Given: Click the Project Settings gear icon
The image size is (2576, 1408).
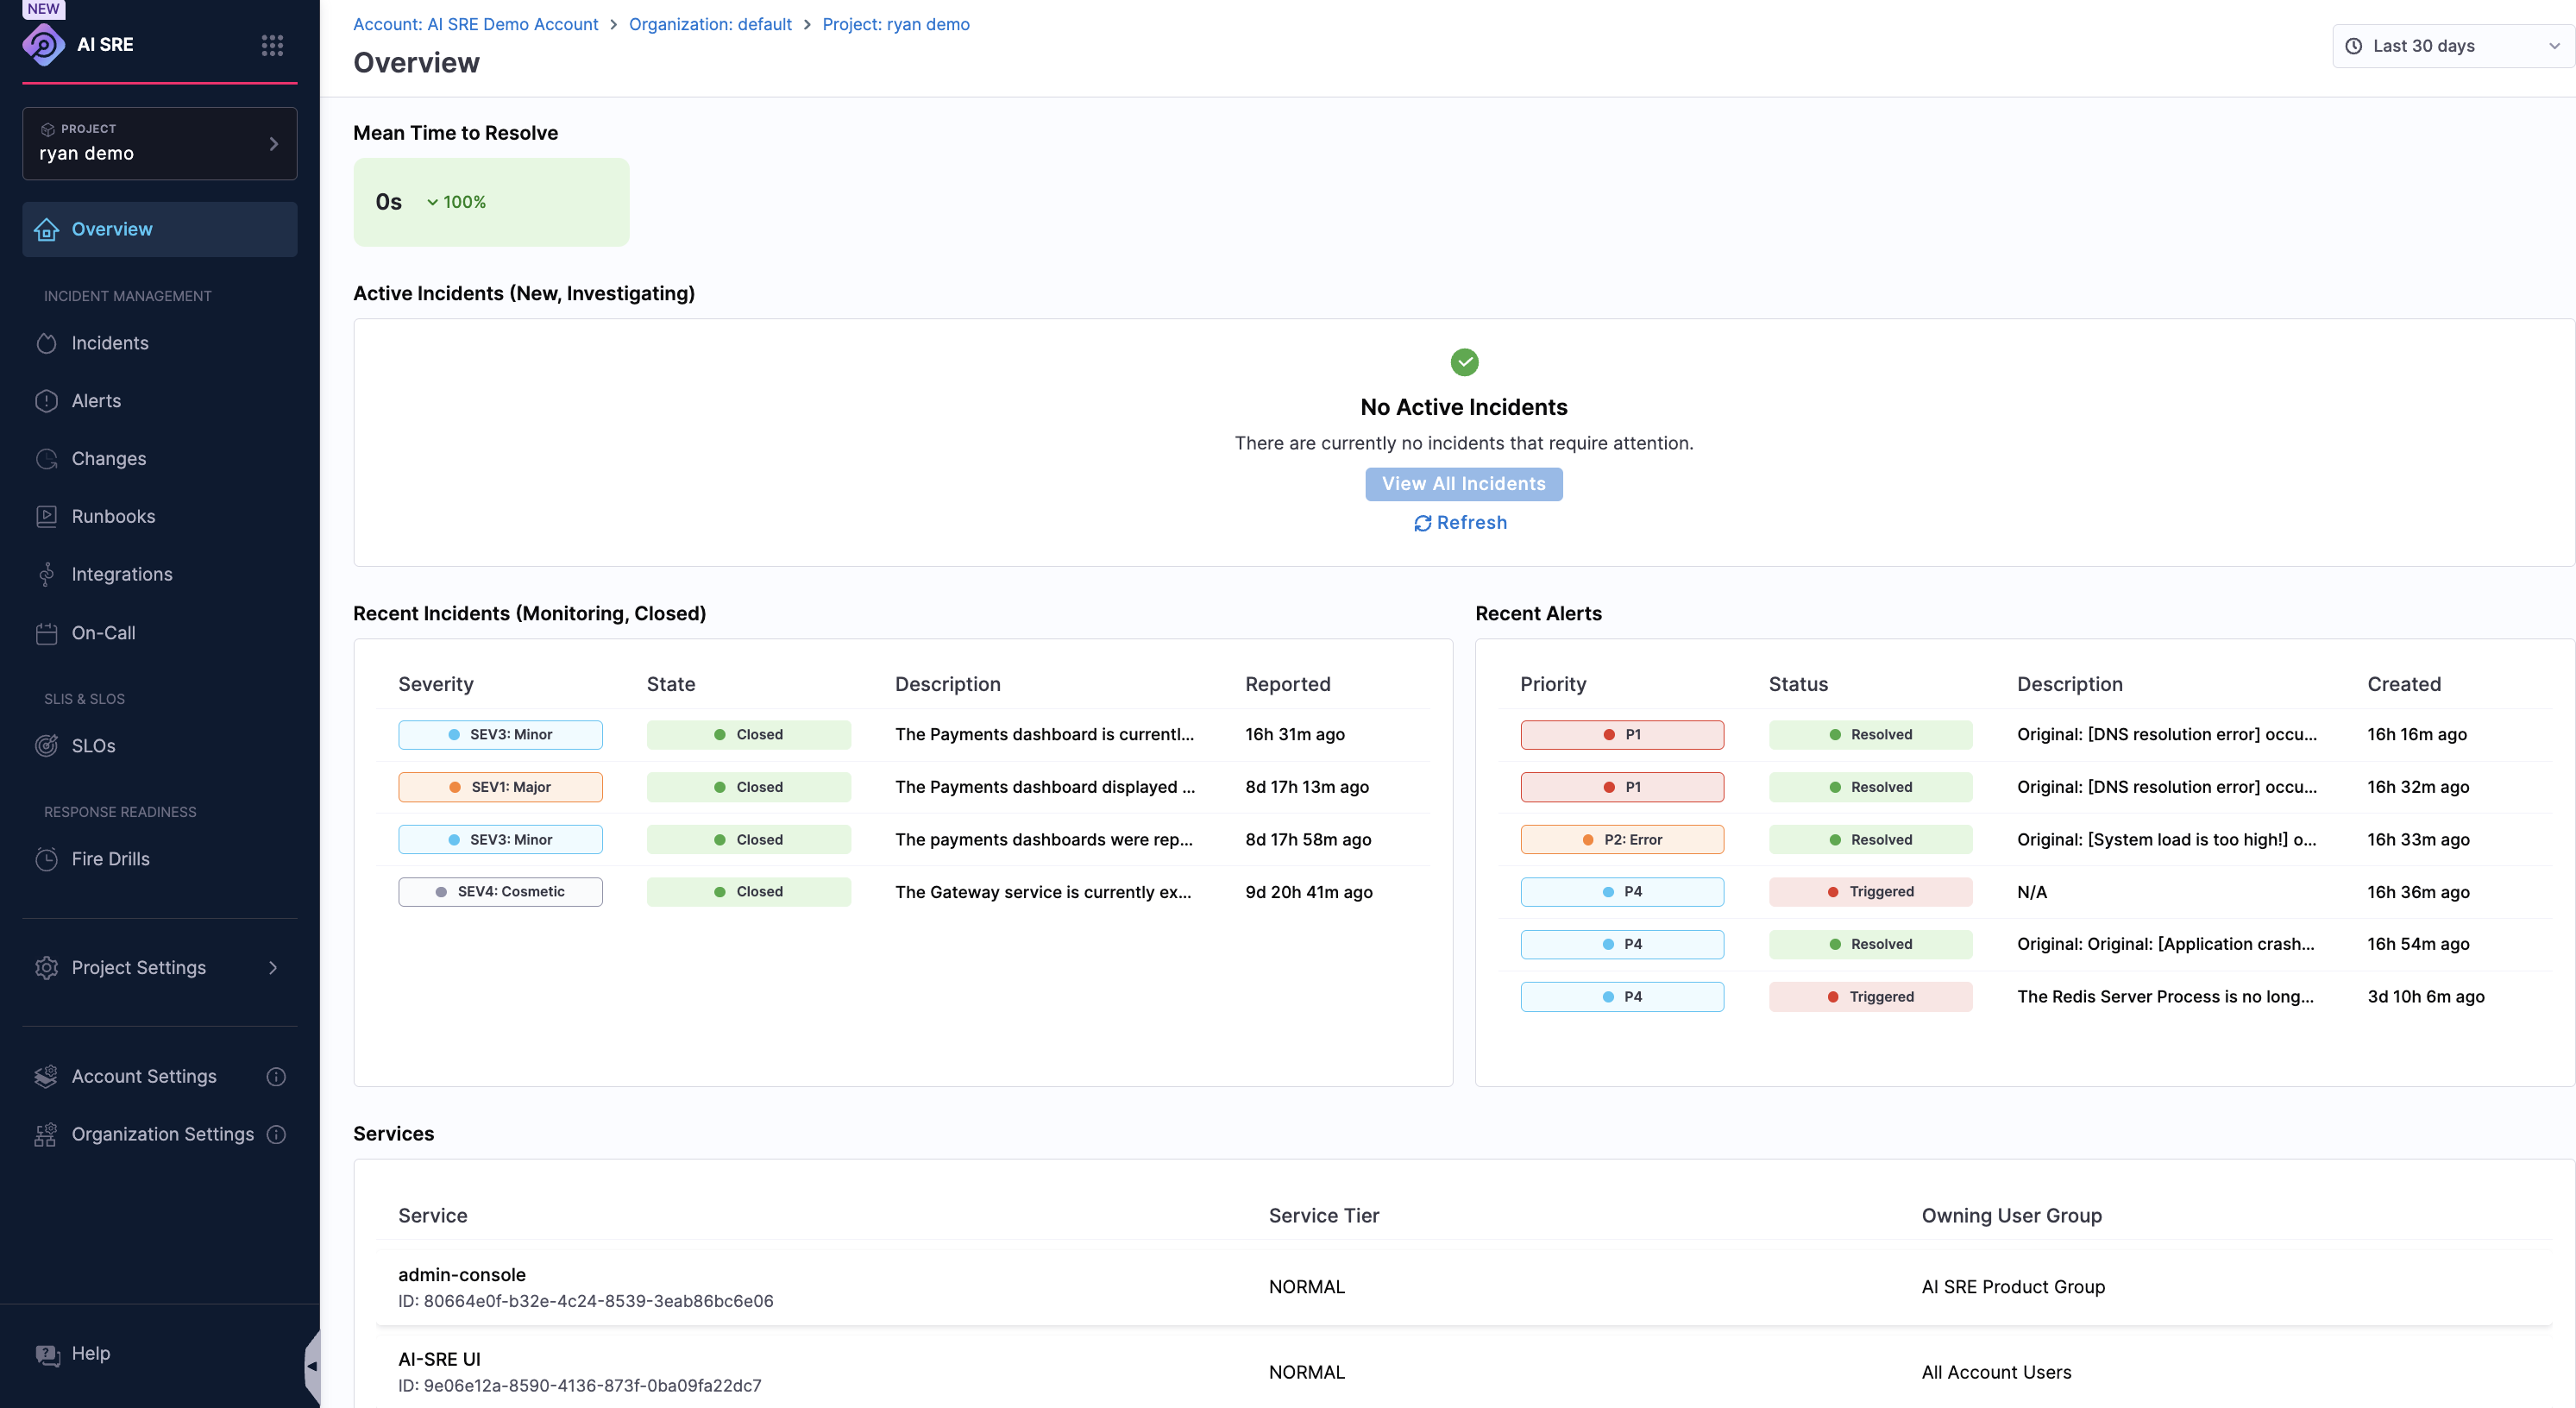Looking at the screenshot, I should 46,967.
